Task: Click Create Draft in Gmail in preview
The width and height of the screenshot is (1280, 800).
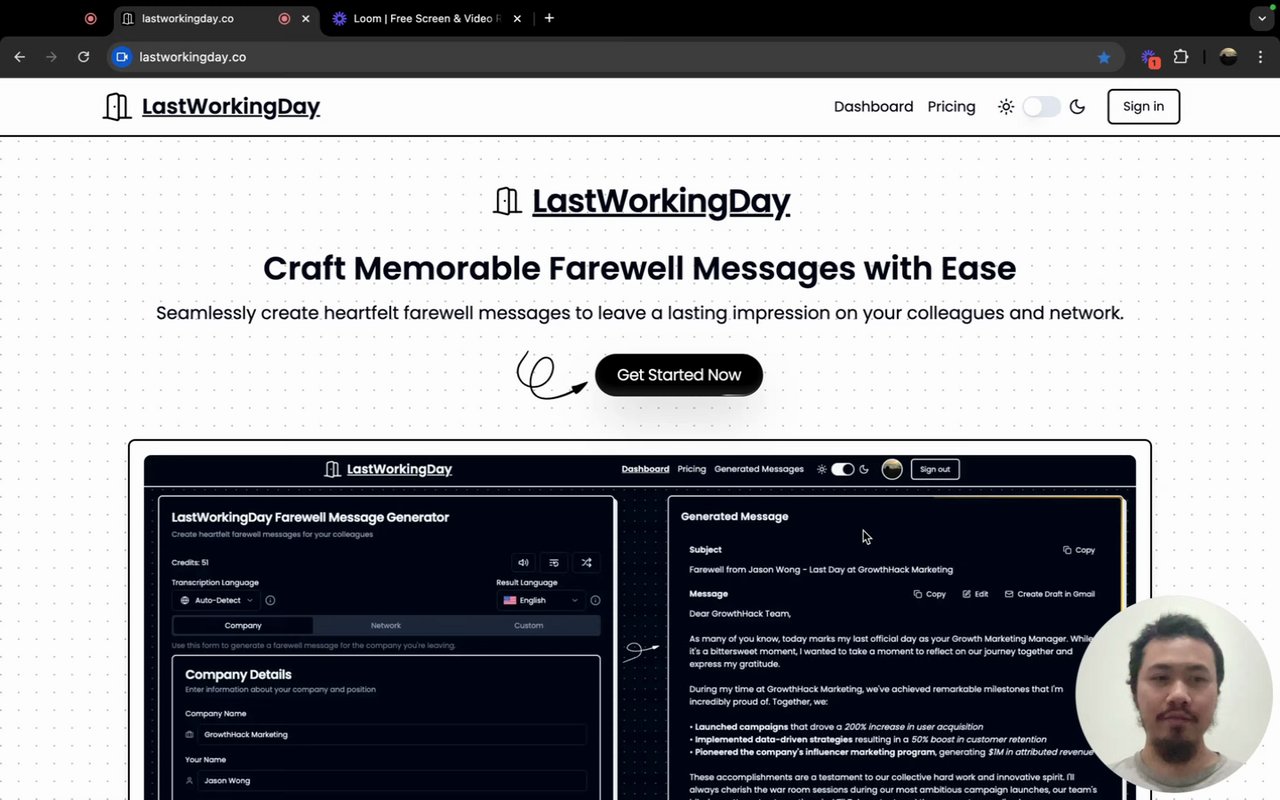Action: coord(1050,594)
